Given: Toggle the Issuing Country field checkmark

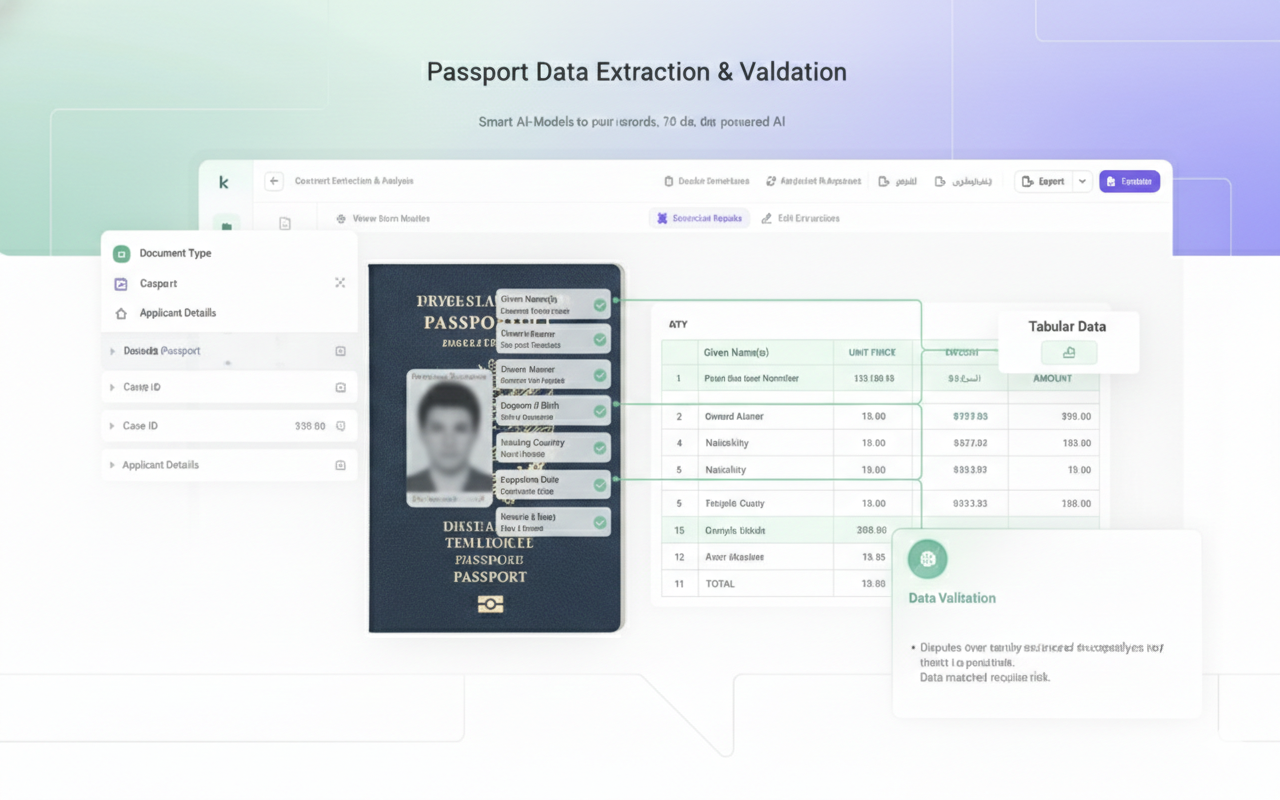Looking at the screenshot, I should click(600, 448).
